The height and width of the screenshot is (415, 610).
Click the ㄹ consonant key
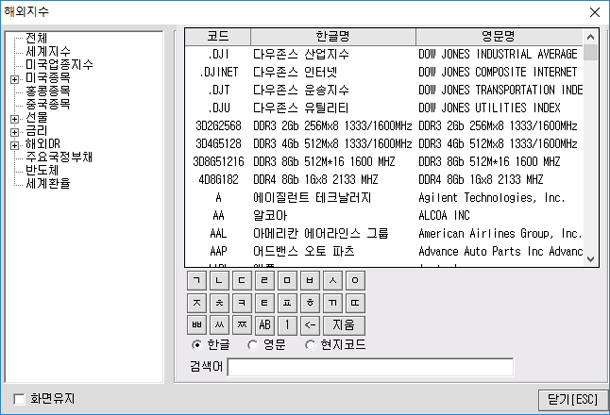point(265,281)
